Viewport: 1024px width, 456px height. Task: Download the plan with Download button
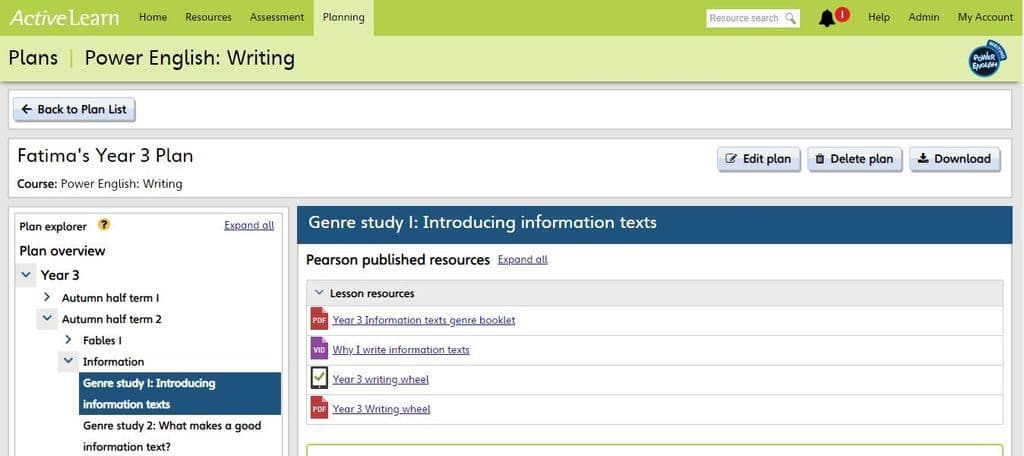[954, 159]
